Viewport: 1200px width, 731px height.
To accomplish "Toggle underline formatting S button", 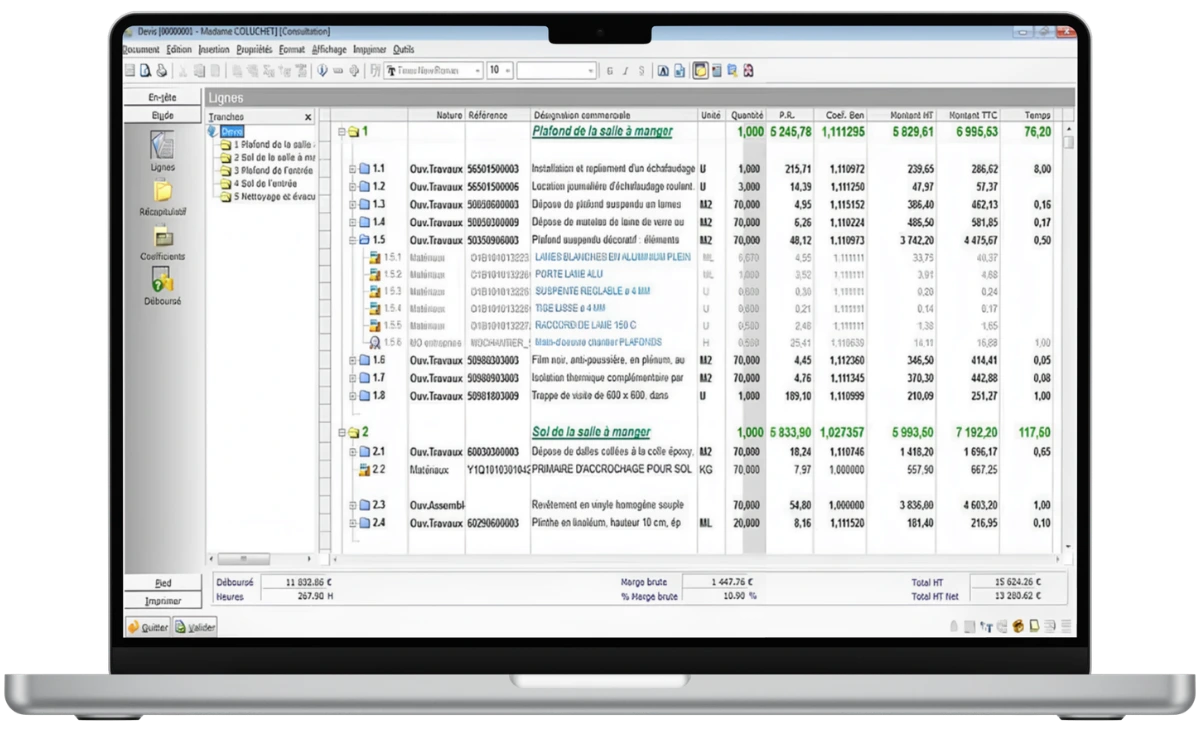I will tap(640, 71).
